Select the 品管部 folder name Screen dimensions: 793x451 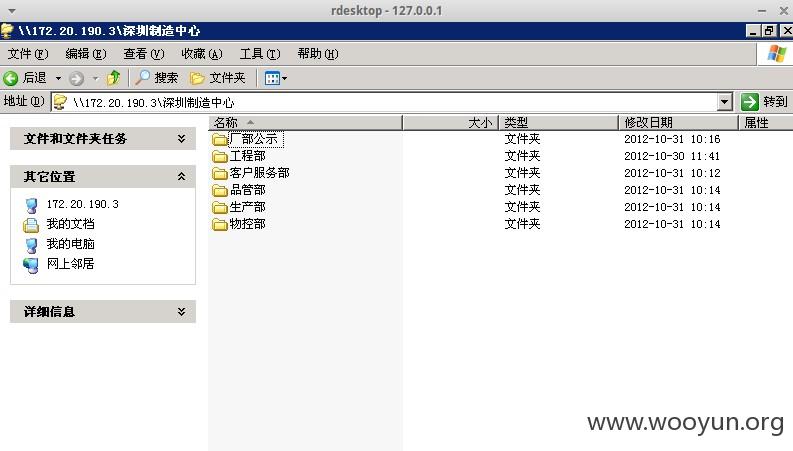[247, 190]
